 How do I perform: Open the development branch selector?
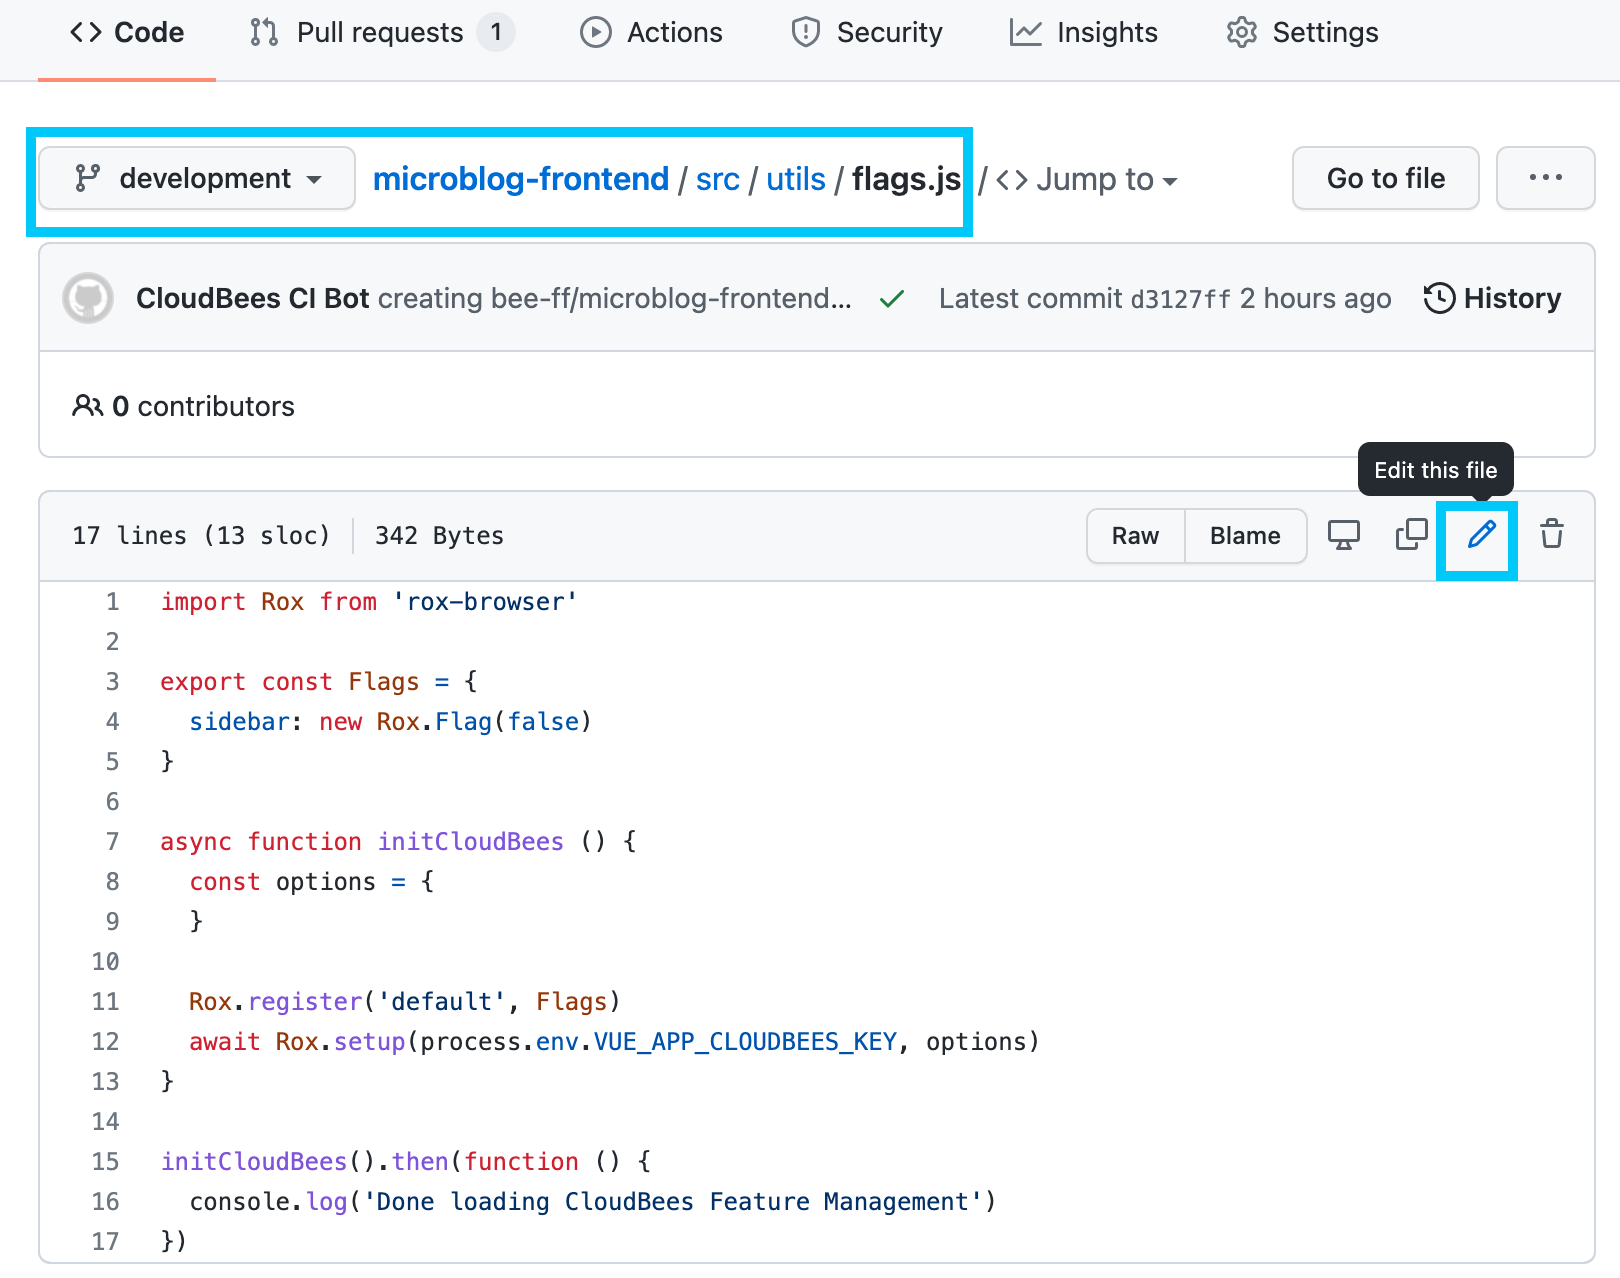tap(196, 178)
